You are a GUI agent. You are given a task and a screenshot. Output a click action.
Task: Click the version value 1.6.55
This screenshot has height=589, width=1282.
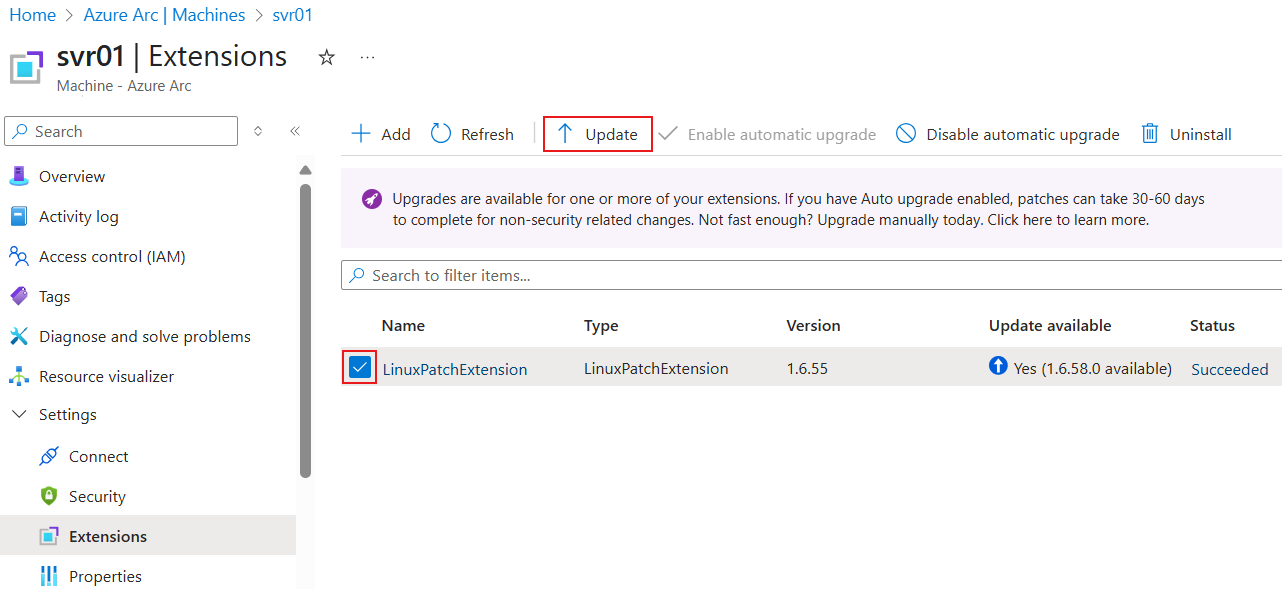point(807,368)
